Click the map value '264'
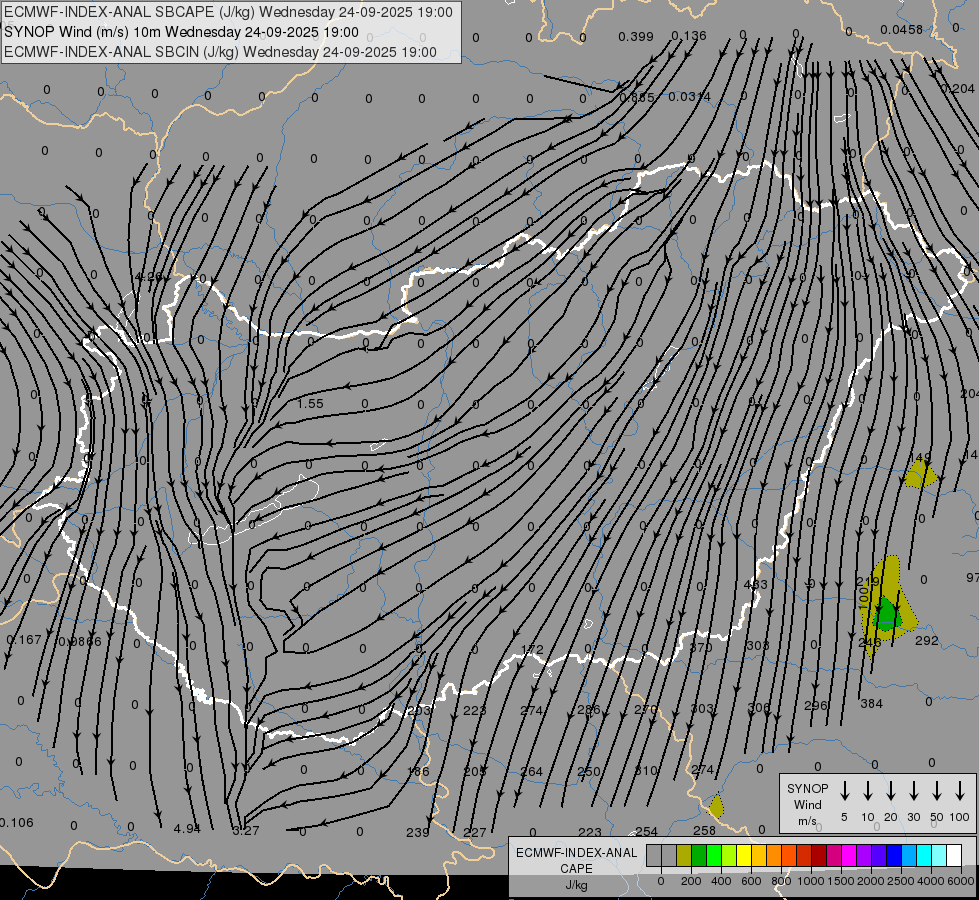The image size is (979, 900). coord(531,772)
